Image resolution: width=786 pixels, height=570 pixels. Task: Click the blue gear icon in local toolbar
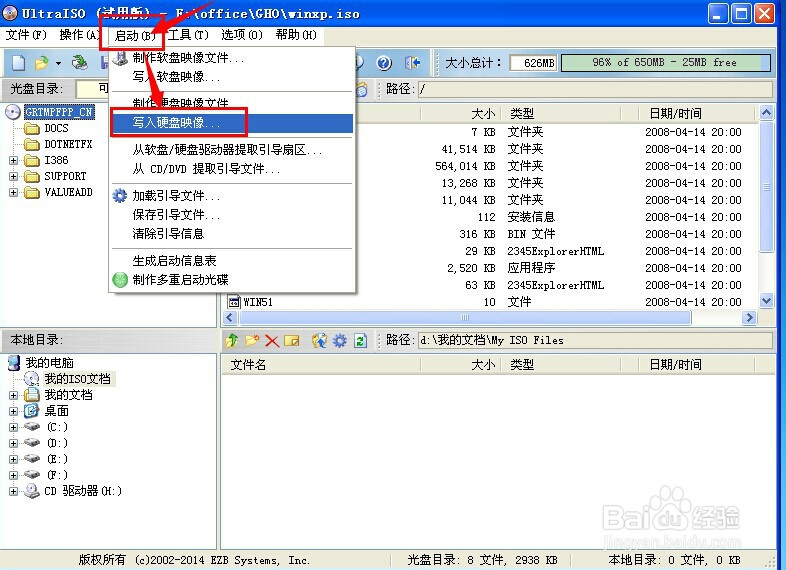[340, 341]
